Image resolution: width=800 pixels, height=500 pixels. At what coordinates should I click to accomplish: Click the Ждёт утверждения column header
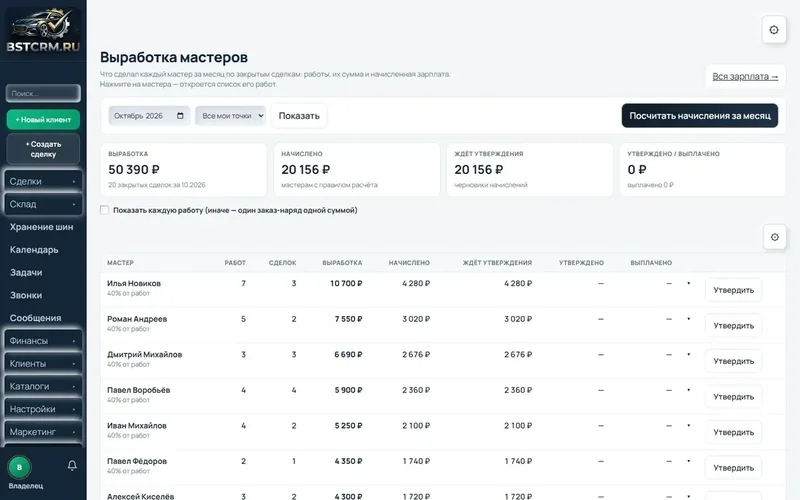coord(497,263)
